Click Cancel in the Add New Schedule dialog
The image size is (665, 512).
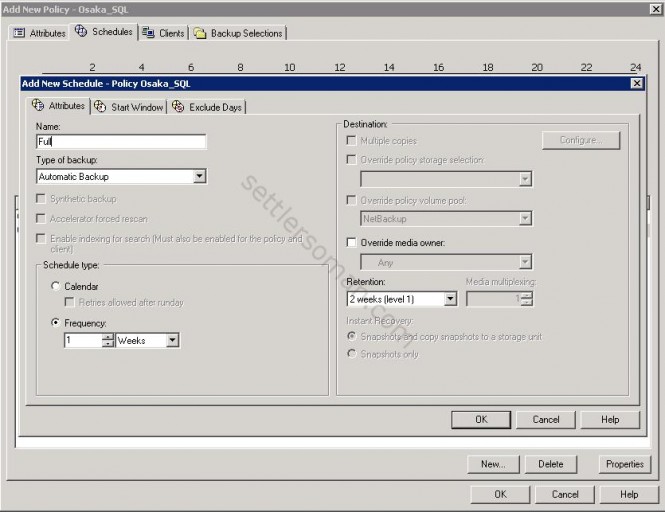545,419
